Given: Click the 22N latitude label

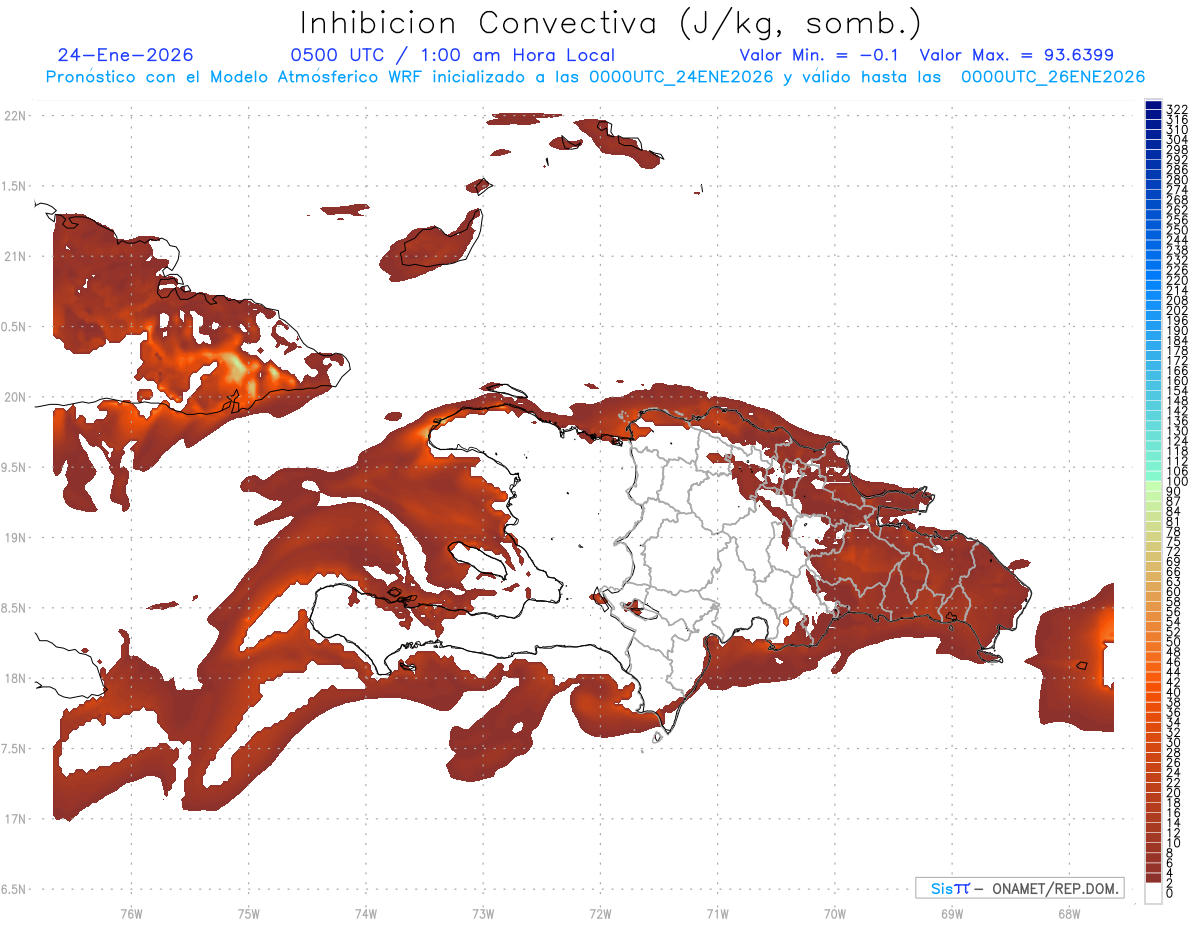Looking at the screenshot, I should coord(15,116).
